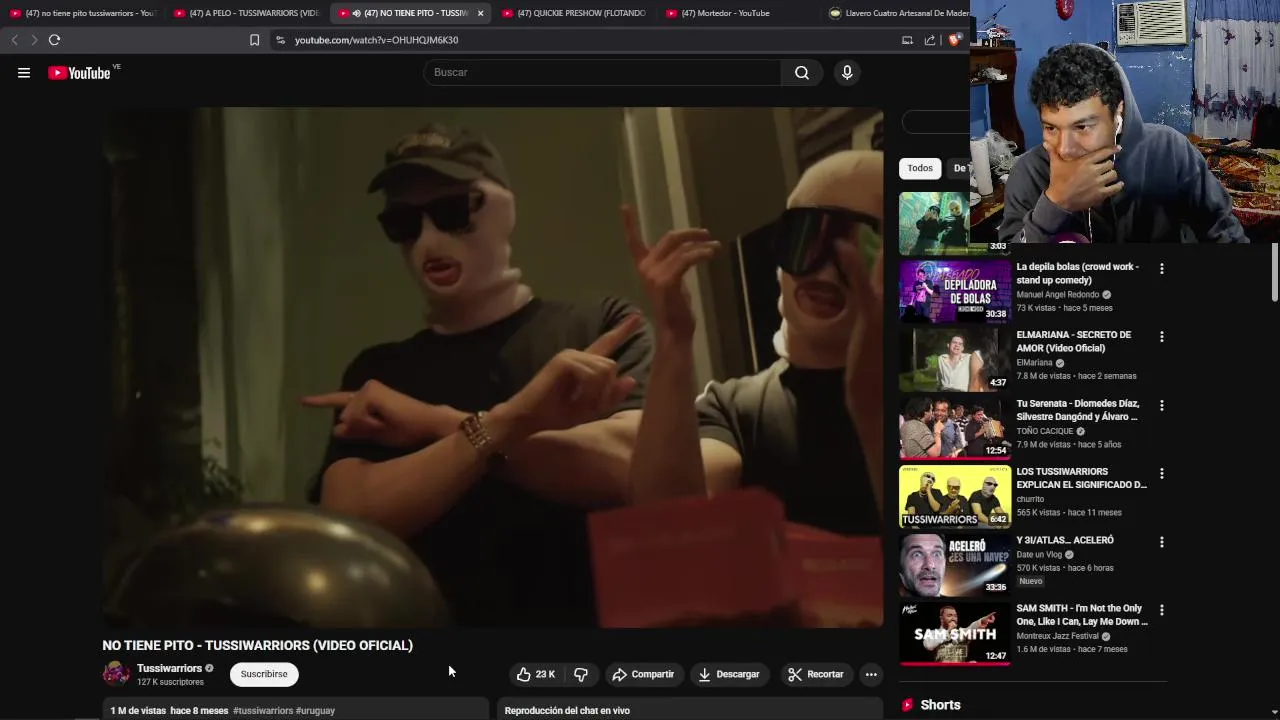Mute audio icon on active tab
The height and width of the screenshot is (720, 1280).
pos(356,13)
